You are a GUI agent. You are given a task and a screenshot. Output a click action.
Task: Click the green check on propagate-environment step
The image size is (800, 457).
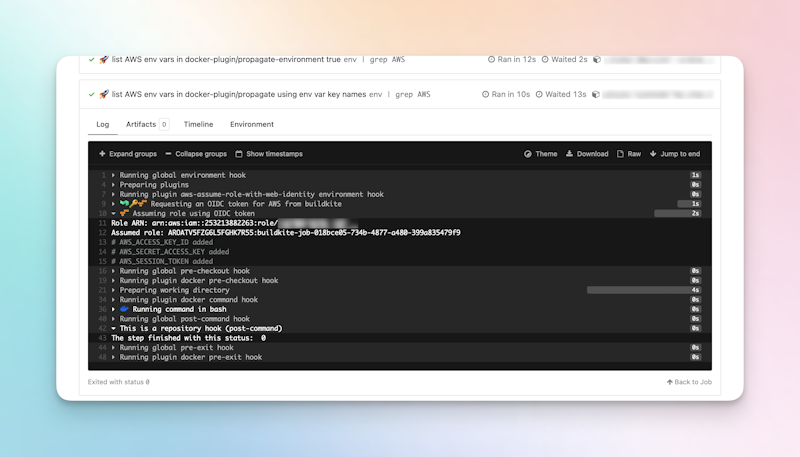pyautogui.click(x=91, y=60)
